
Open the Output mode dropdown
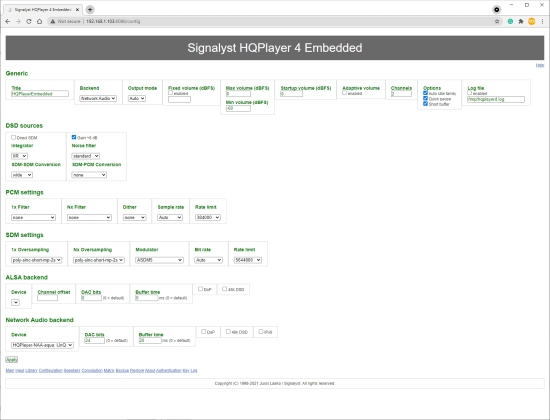137,99
